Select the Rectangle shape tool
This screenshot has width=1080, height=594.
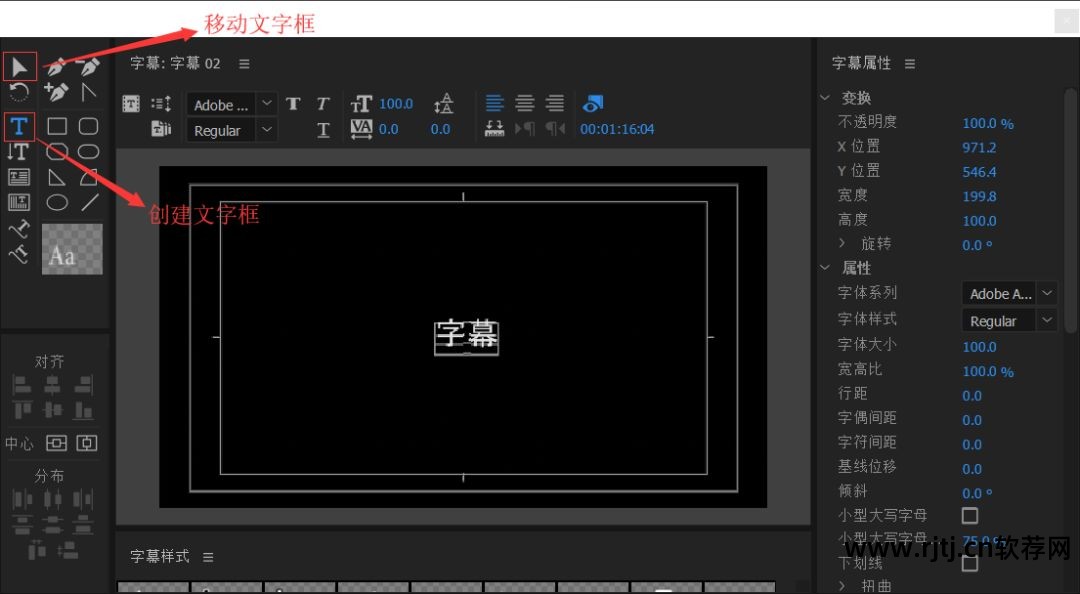click(x=57, y=126)
